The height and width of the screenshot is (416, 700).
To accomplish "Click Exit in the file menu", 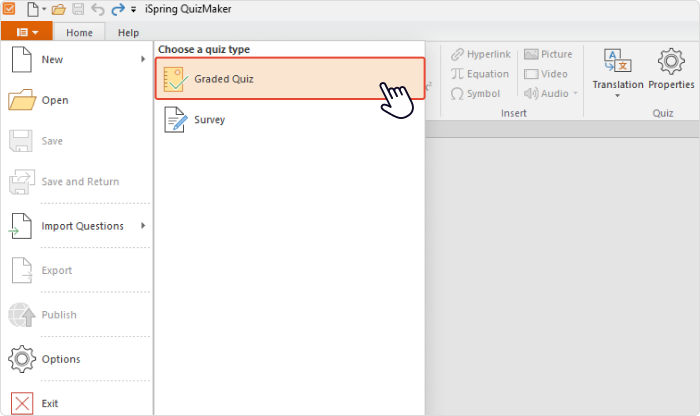I will tap(77, 403).
